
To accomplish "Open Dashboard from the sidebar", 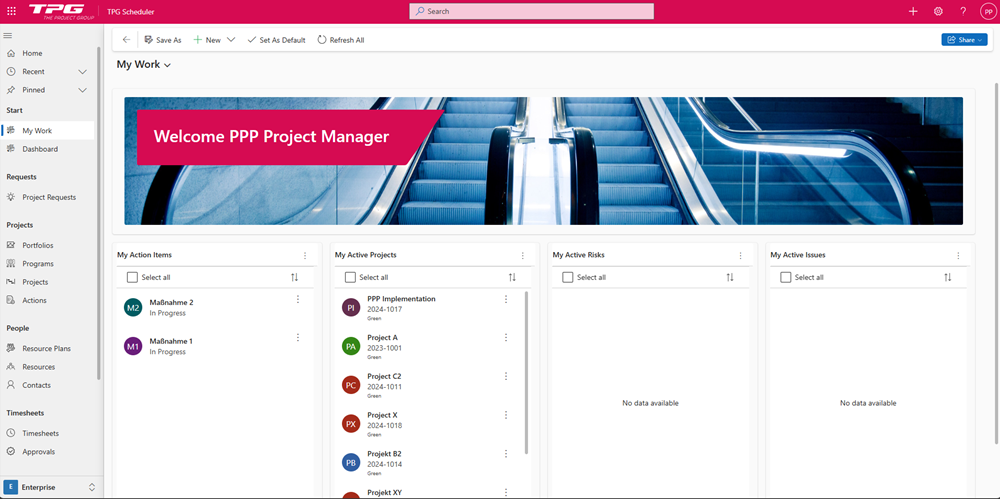I will coord(40,149).
